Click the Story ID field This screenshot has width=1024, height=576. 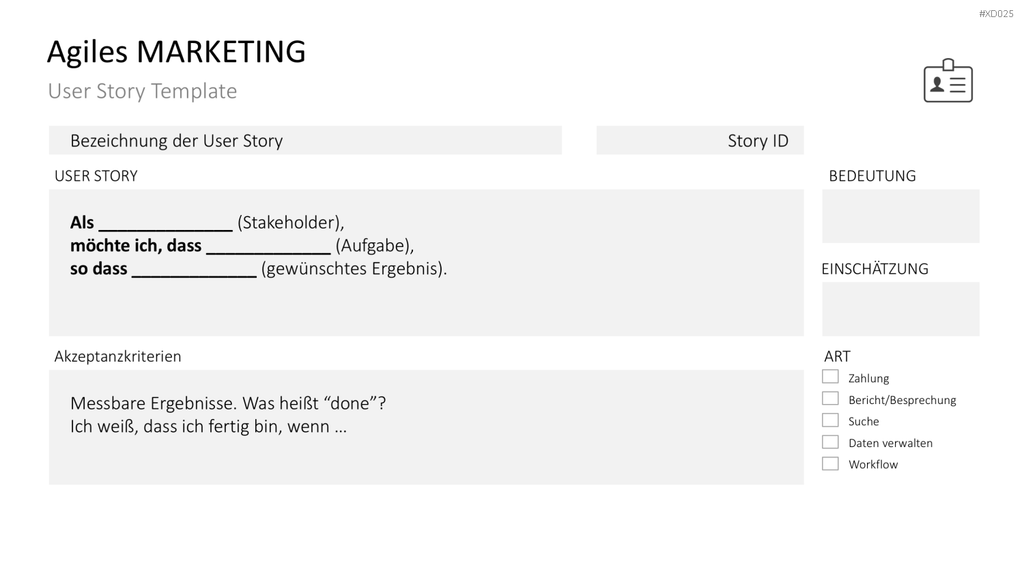click(699, 140)
